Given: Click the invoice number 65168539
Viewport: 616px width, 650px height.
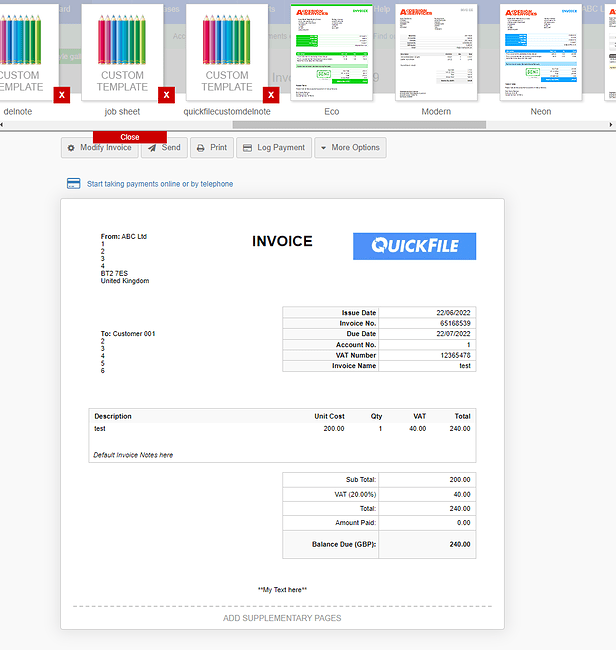Looking at the screenshot, I should click(455, 323).
